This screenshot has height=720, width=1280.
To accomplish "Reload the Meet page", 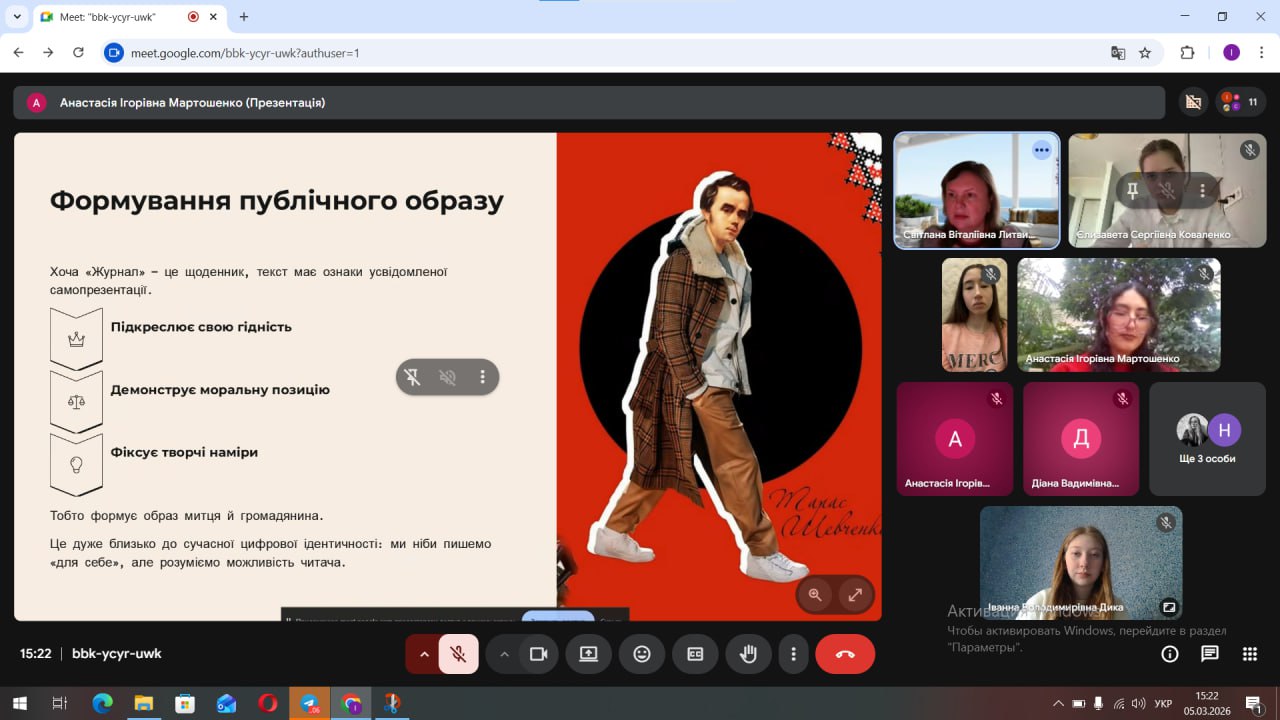I will 78,53.
